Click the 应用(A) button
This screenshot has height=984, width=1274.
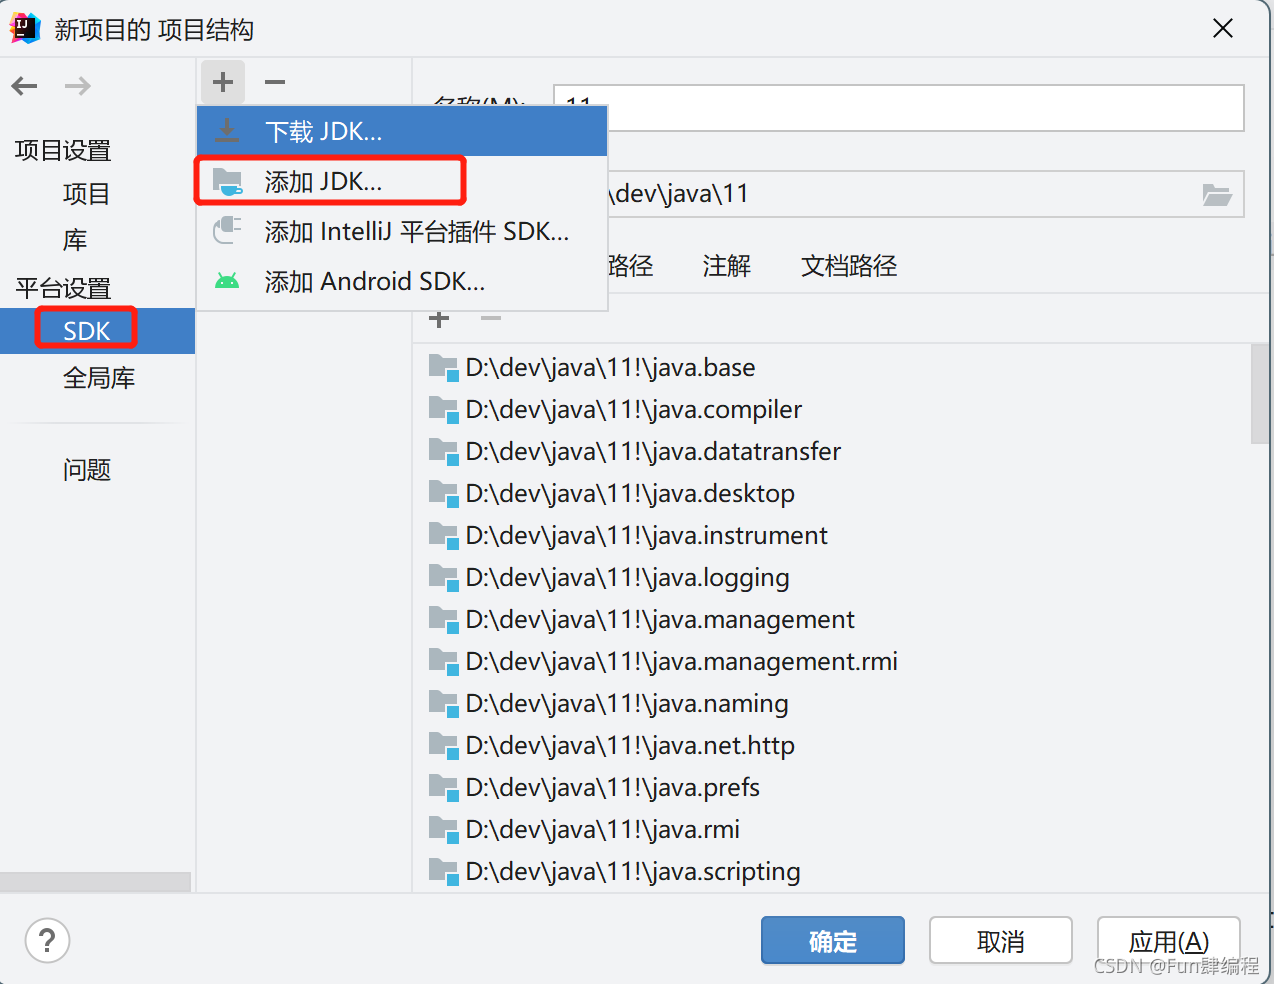click(x=1169, y=941)
